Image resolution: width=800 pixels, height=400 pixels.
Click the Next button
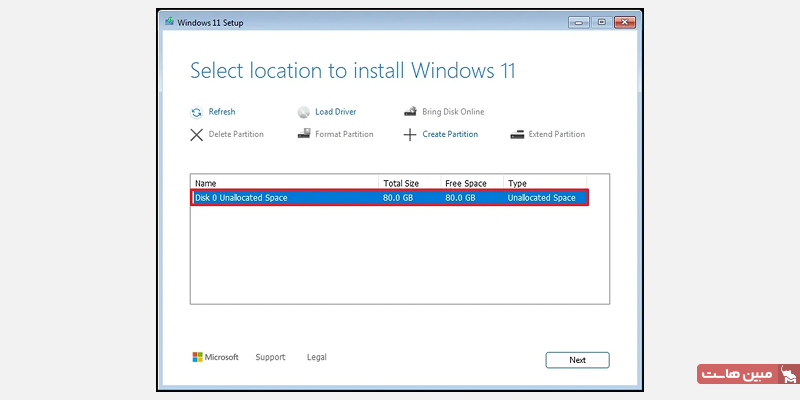point(578,360)
